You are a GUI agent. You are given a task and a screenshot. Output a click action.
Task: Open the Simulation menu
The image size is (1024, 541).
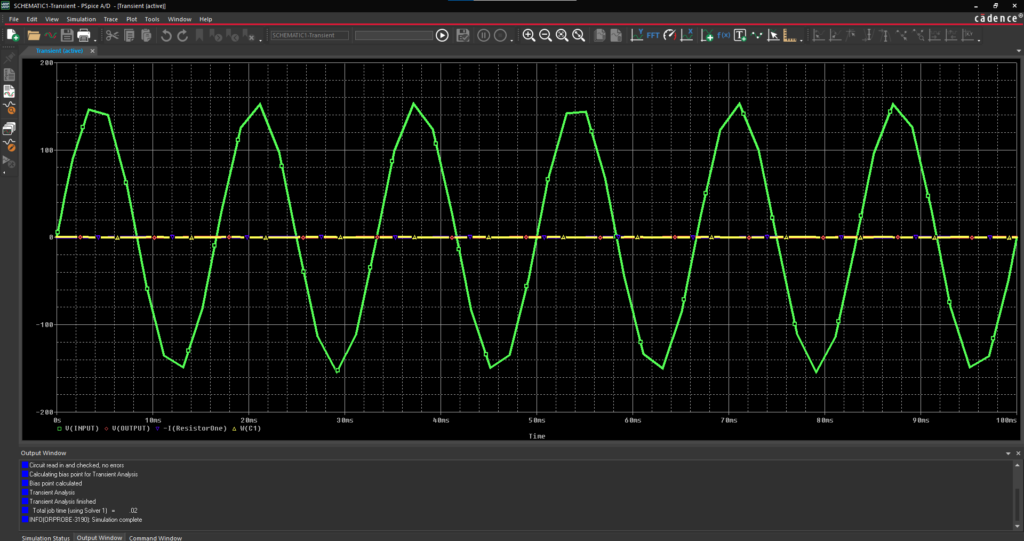(81, 19)
